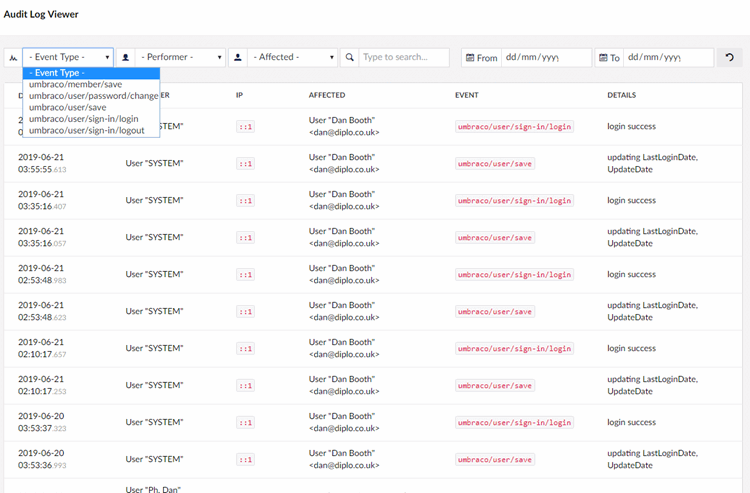Viewport: 750px width, 493px height.
Task: Click the To calendar icon
Action: point(604,58)
